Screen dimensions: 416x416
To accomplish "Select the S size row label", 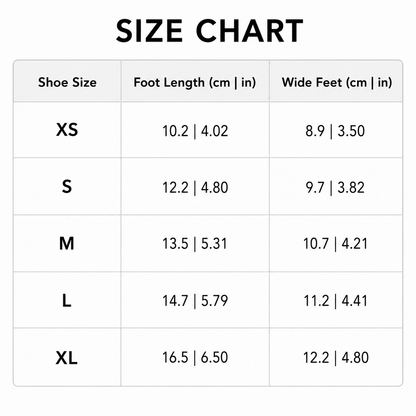I will coord(67,186).
